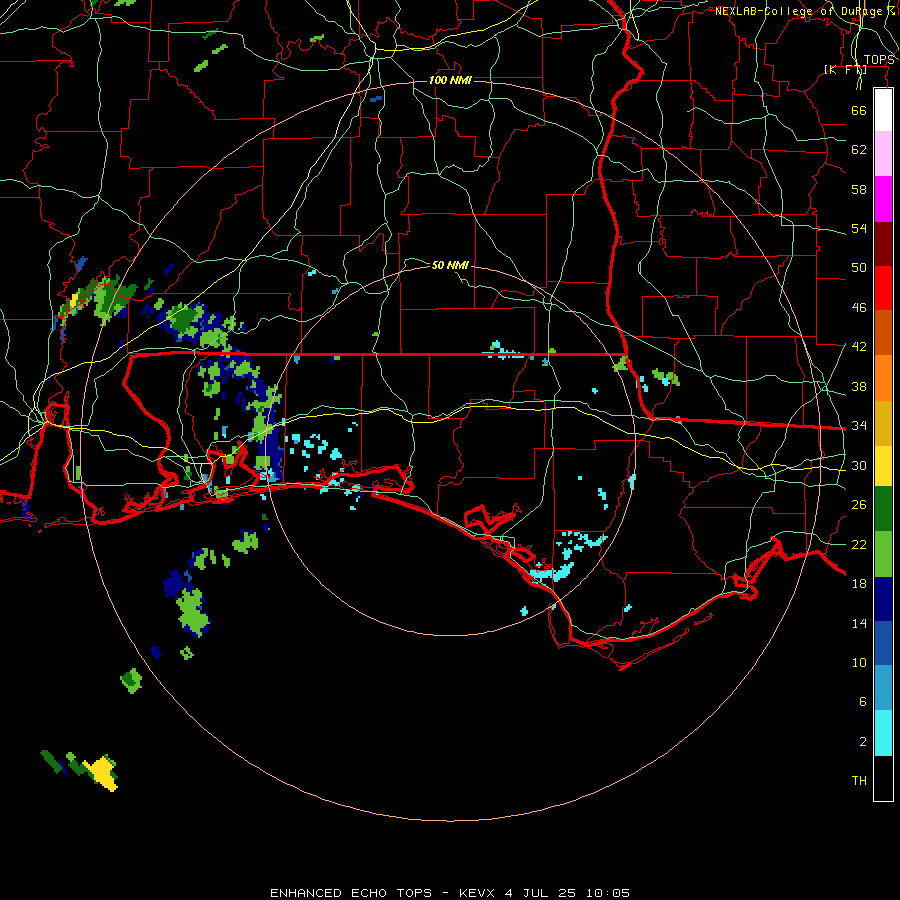
Task: Click the legend value "58"
Action: [859, 189]
